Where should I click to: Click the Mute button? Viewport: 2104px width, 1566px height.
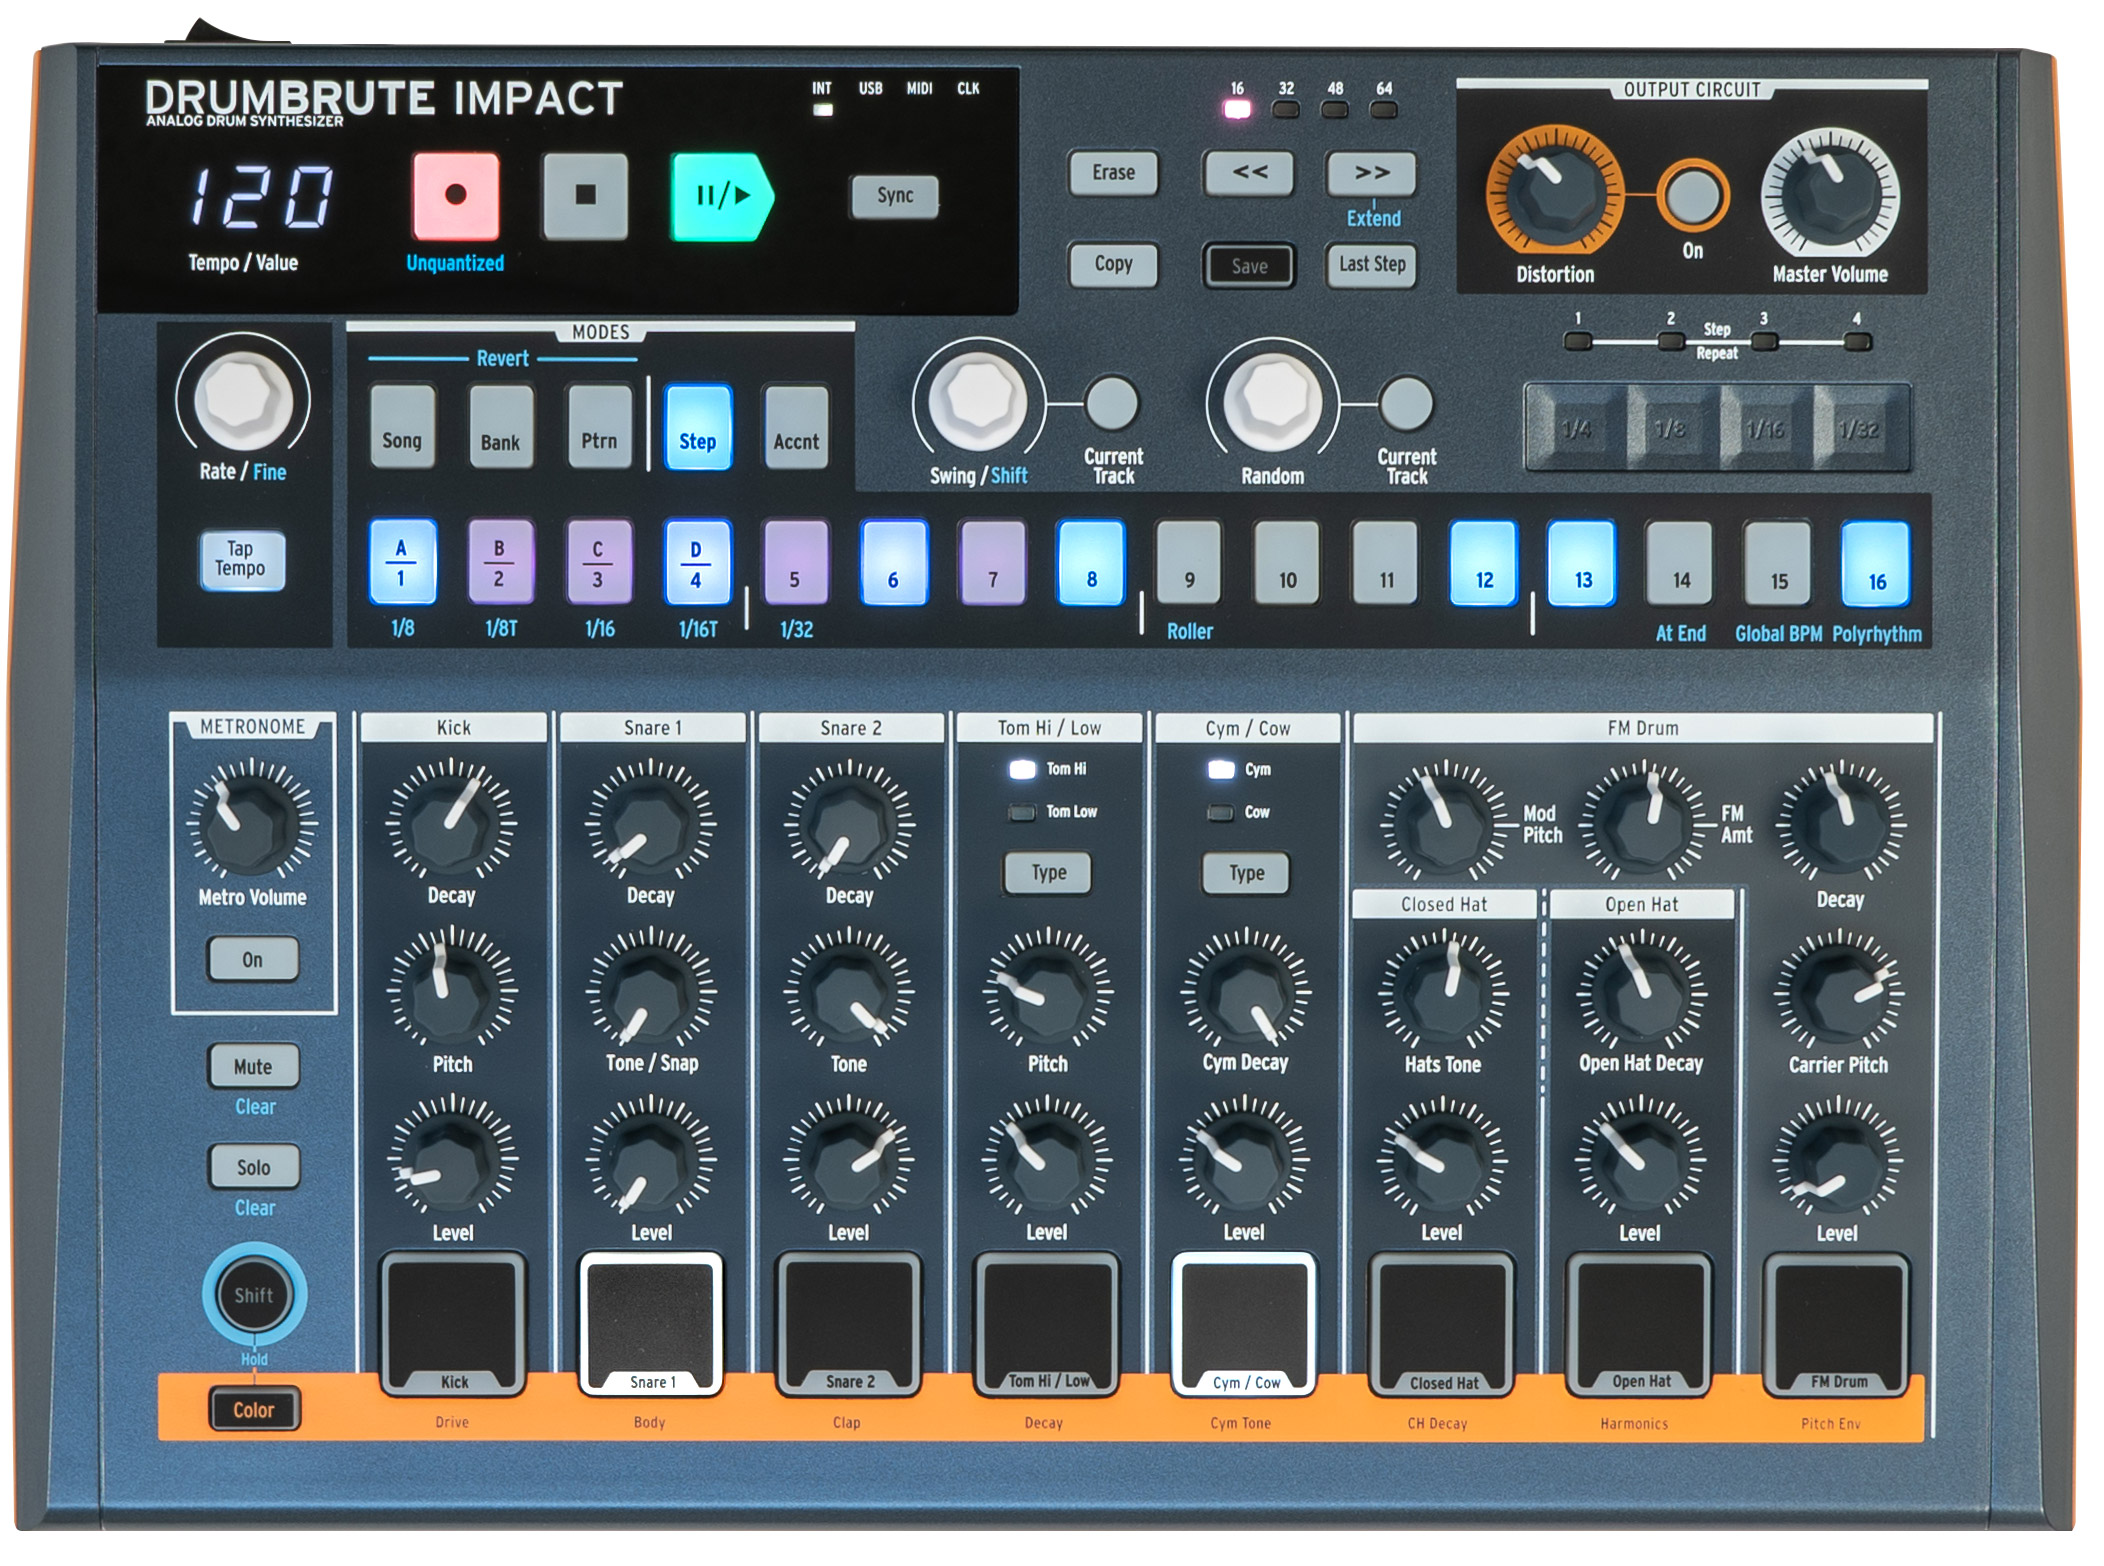click(x=254, y=1066)
